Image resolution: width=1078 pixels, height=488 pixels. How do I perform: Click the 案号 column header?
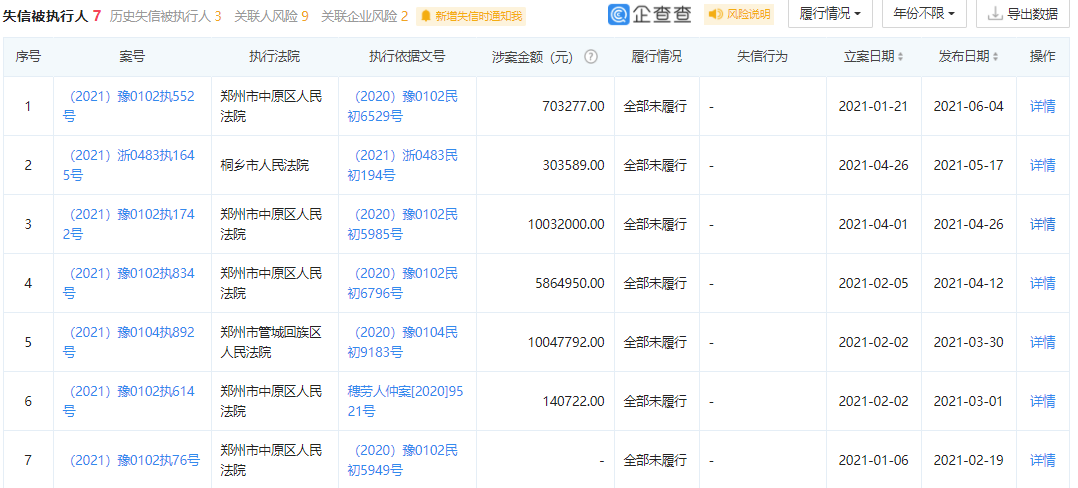(x=132, y=57)
